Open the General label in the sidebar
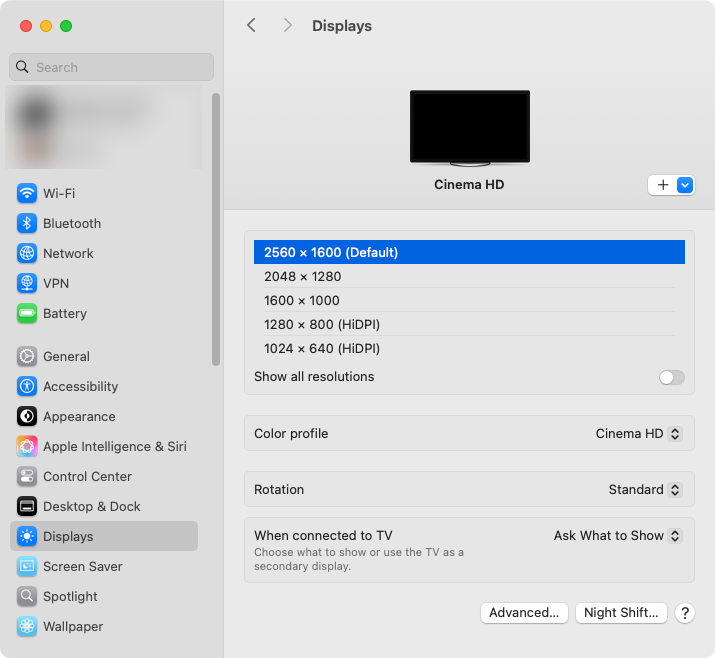The image size is (715, 658). click(66, 356)
